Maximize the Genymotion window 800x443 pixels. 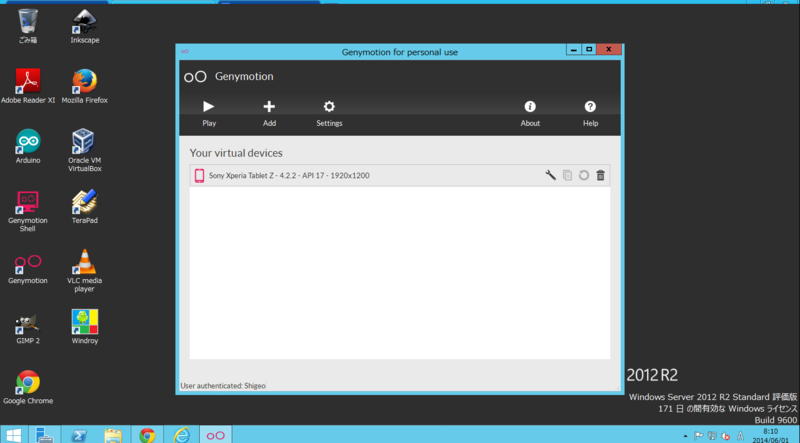pyautogui.click(x=589, y=50)
